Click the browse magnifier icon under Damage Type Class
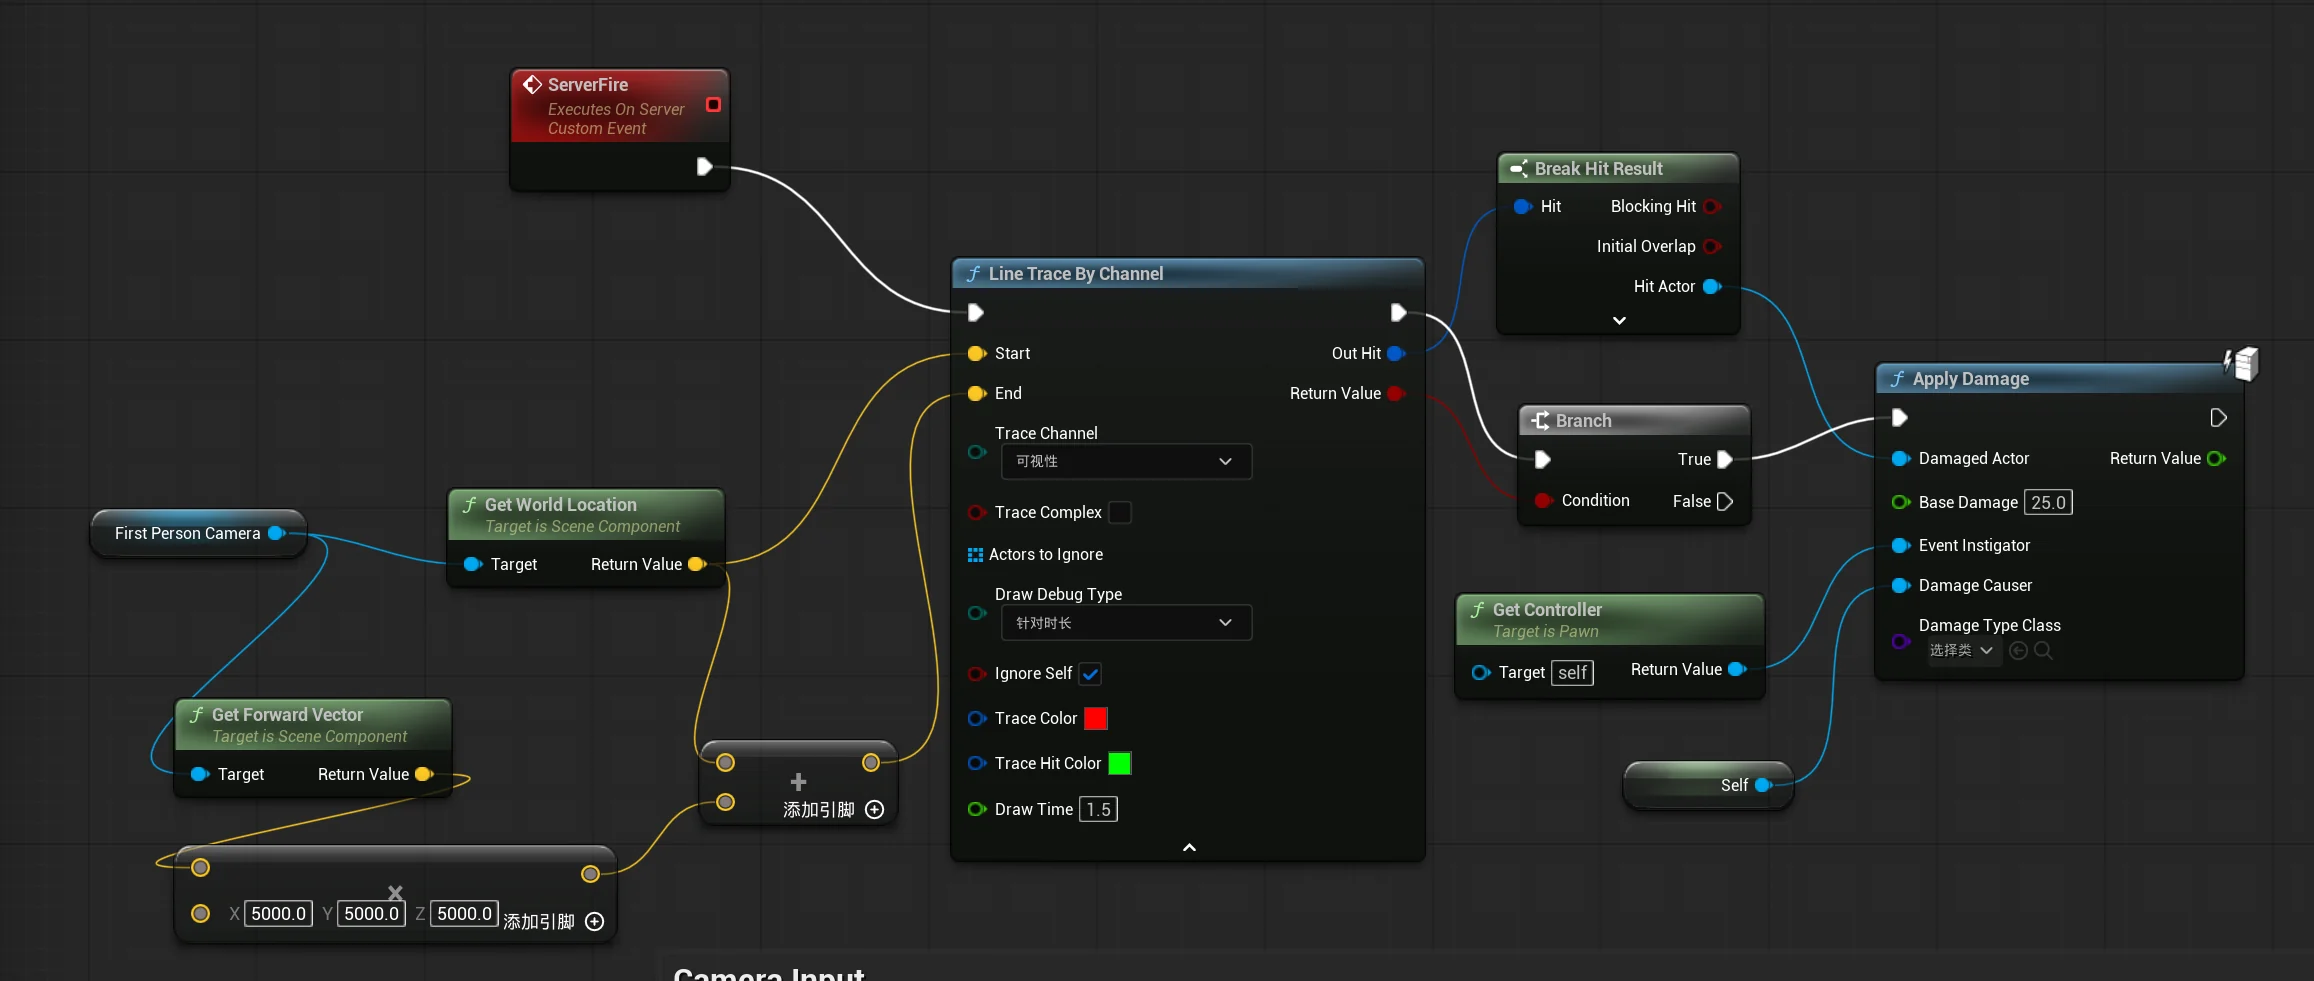The height and width of the screenshot is (981, 2314). [x=2043, y=651]
